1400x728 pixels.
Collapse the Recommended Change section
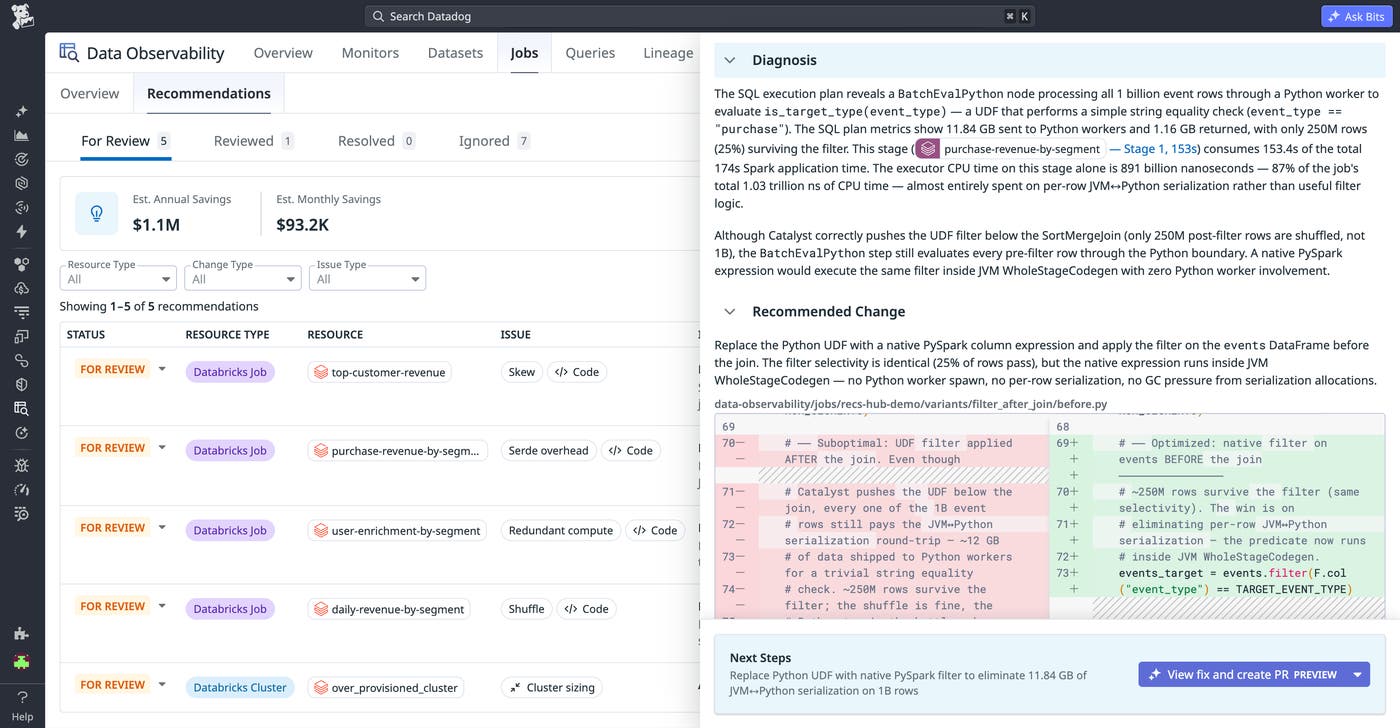coord(730,312)
